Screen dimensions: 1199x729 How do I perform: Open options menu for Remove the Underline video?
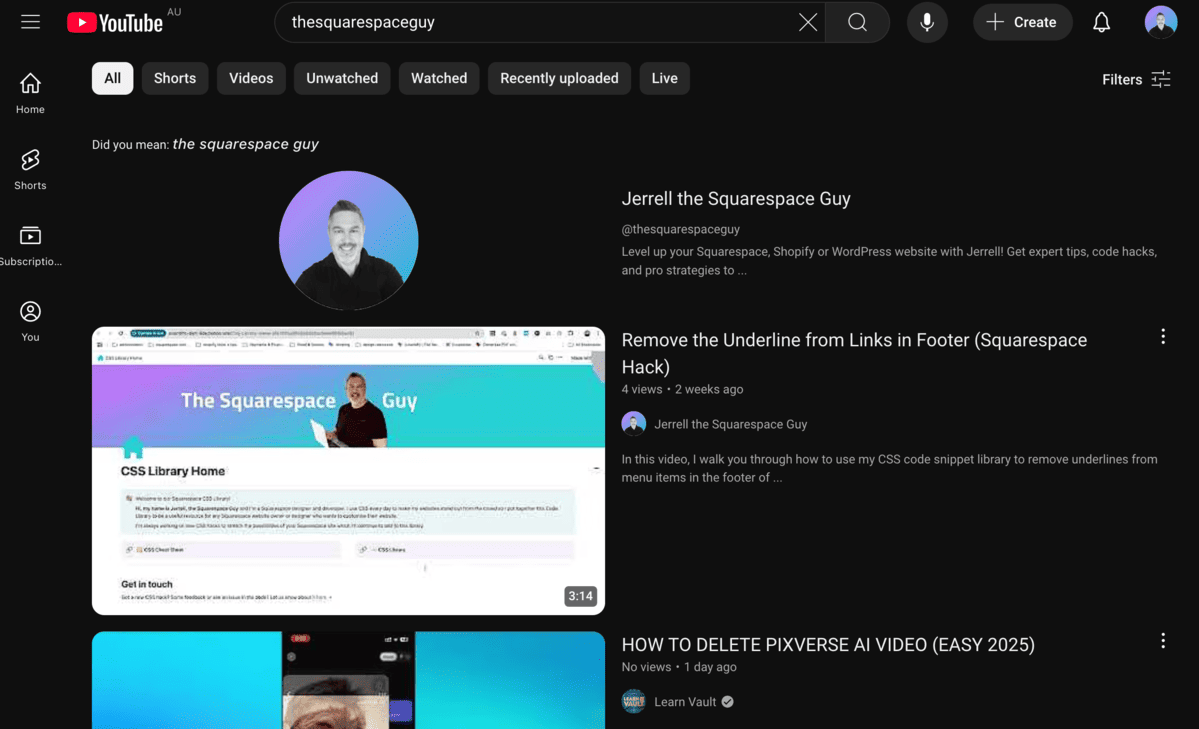click(x=1162, y=337)
